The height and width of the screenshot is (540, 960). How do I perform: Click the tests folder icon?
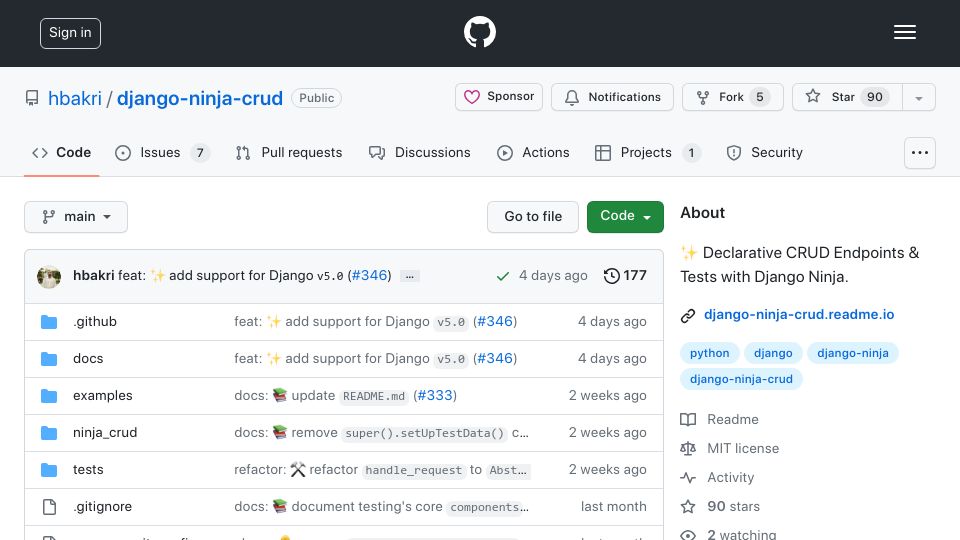49,470
